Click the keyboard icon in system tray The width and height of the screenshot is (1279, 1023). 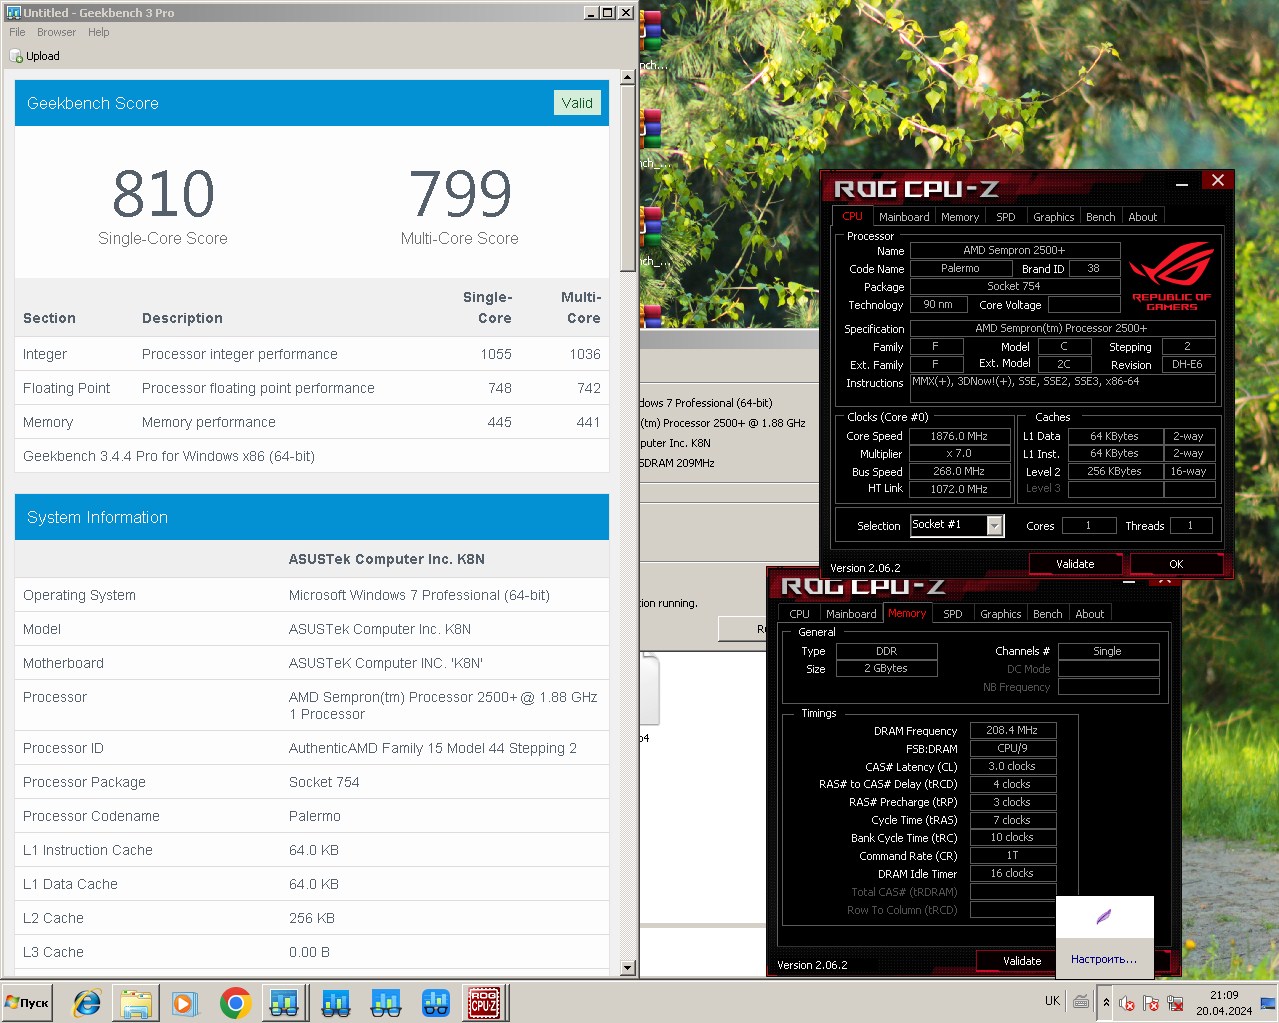[1081, 1001]
